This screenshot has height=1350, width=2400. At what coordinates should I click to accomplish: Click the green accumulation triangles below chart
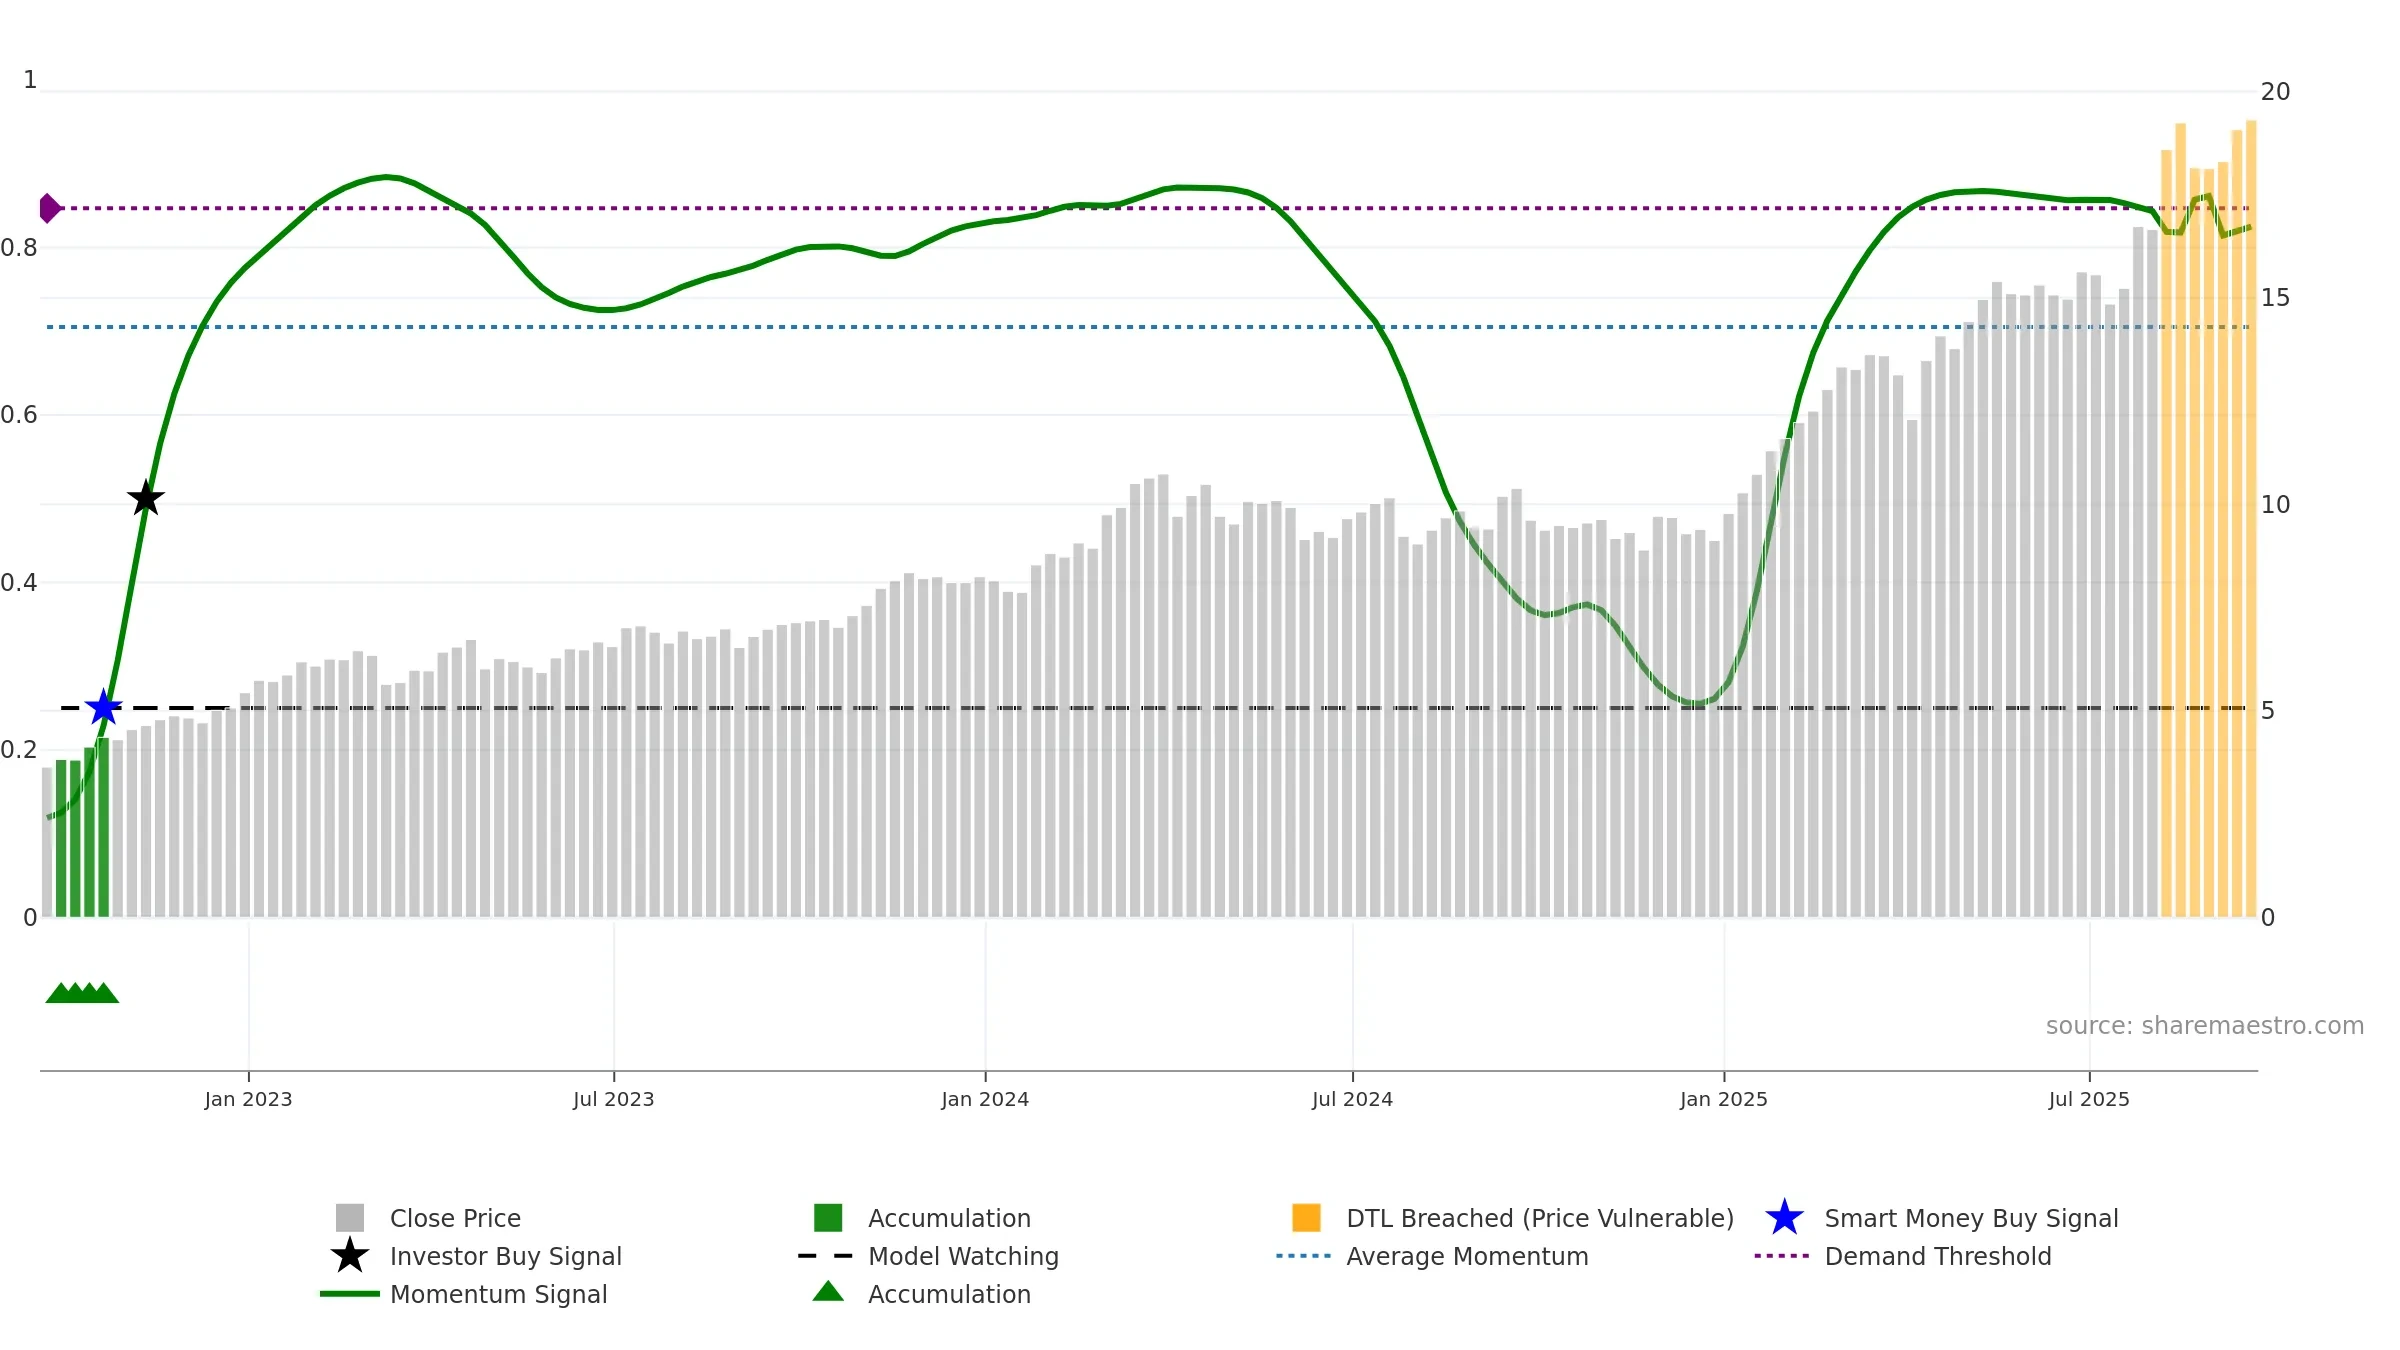82,993
